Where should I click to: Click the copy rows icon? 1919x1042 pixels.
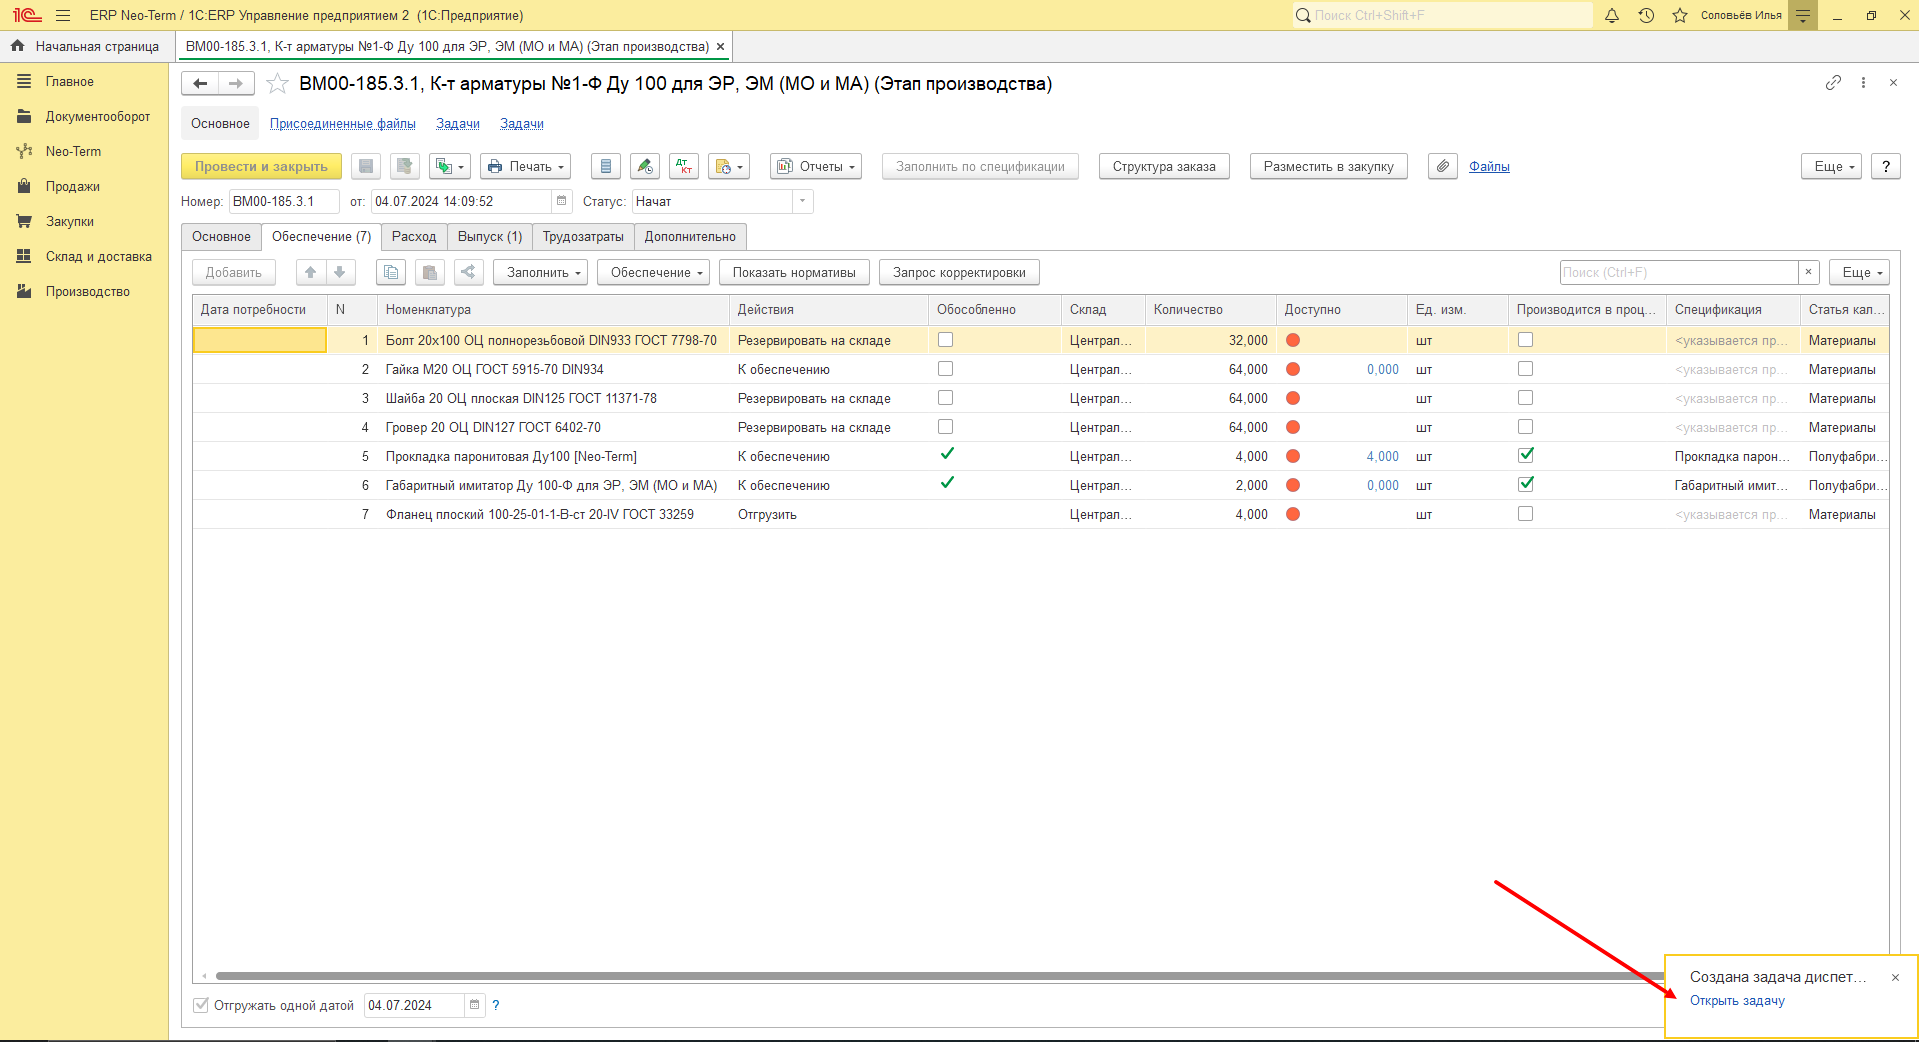pyautogui.click(x=391, y=272)
